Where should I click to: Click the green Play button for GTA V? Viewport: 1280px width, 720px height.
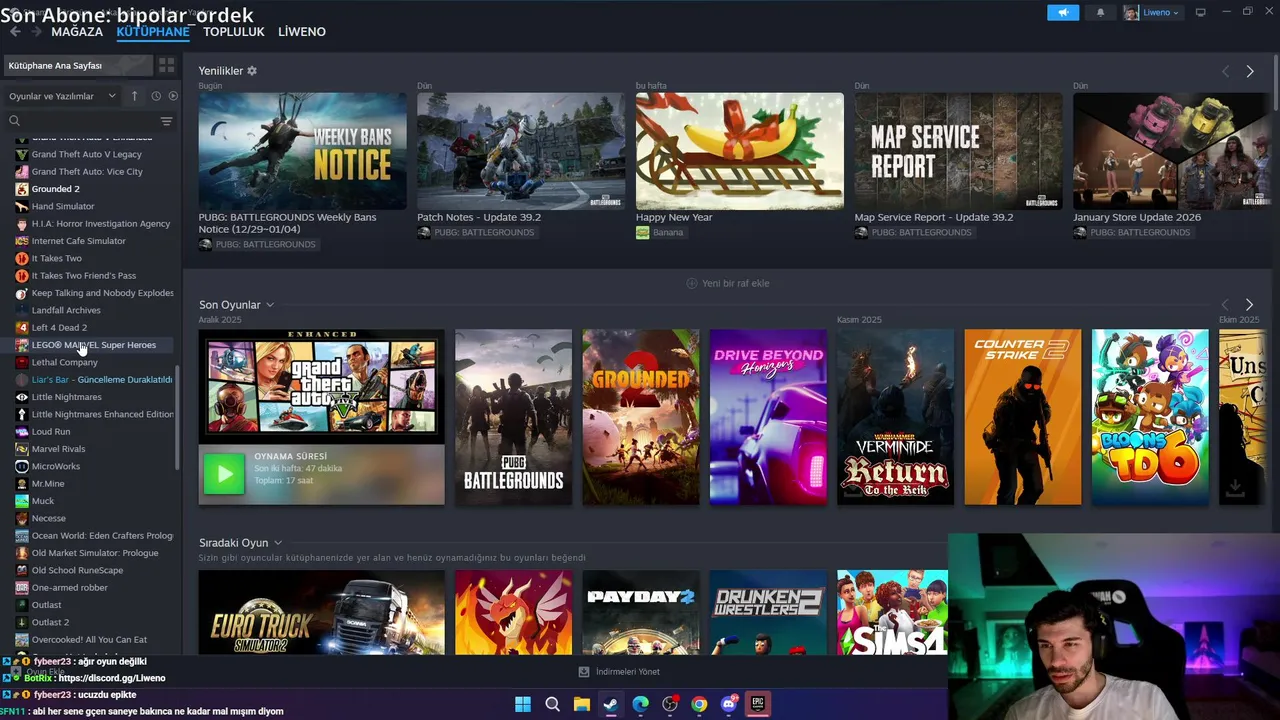(223, 474)
